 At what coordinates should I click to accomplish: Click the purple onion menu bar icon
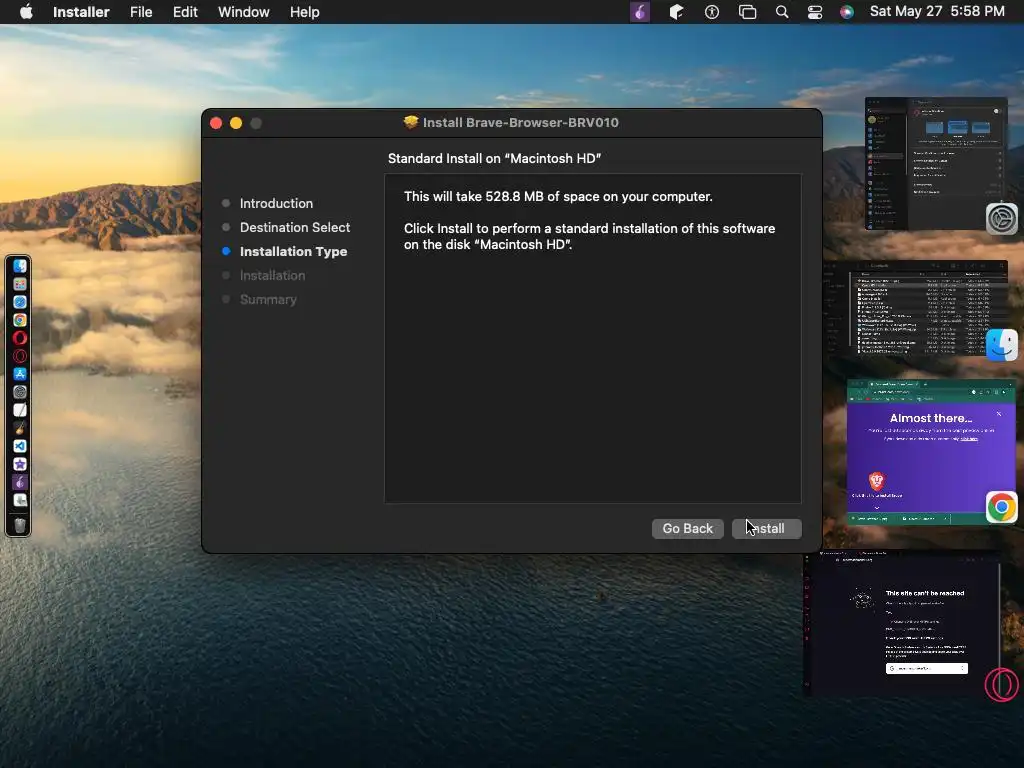(x=640, y=12)
